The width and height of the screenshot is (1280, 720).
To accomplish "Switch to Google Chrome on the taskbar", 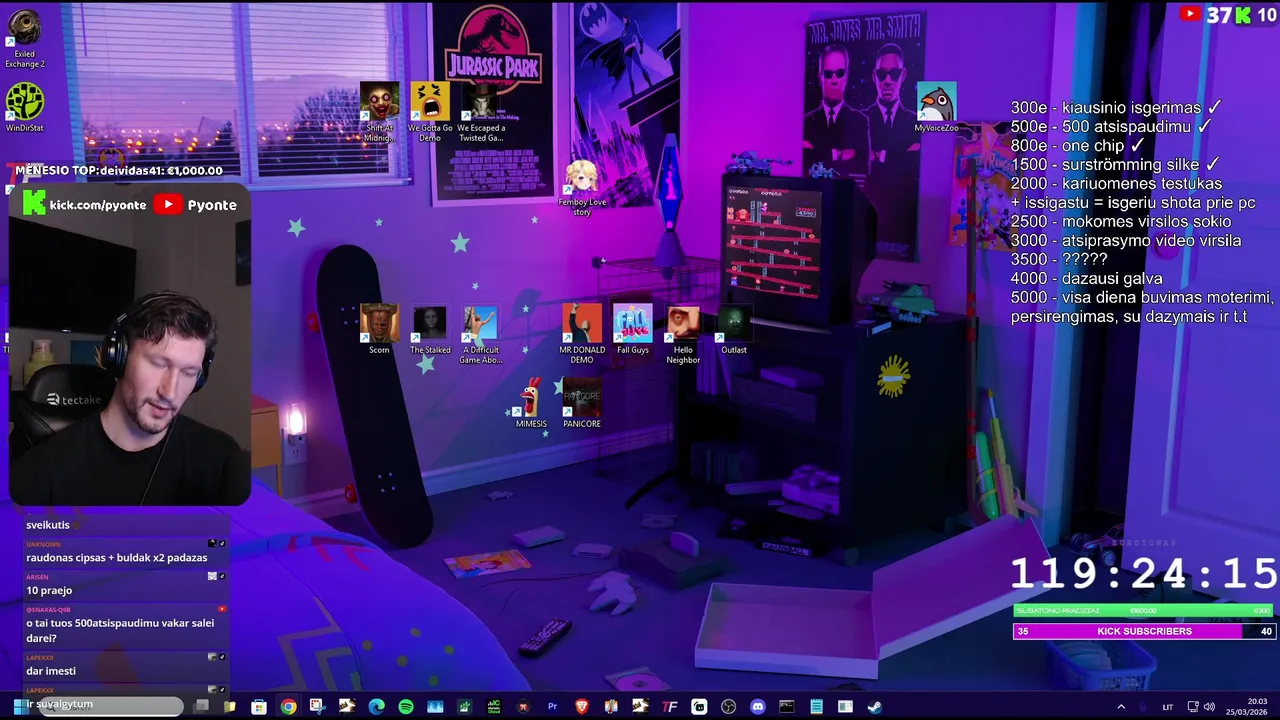I will pyautogui.click(x=288, y=707).
